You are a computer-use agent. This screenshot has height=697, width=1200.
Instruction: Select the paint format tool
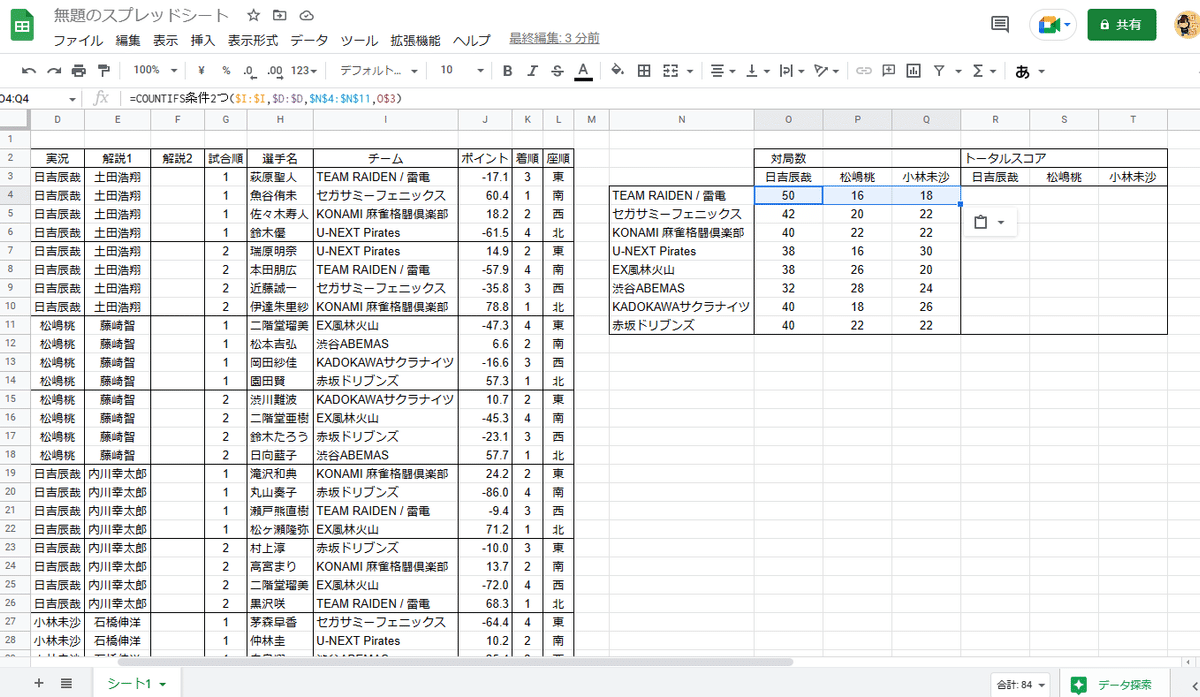click(x=103, y=71)
